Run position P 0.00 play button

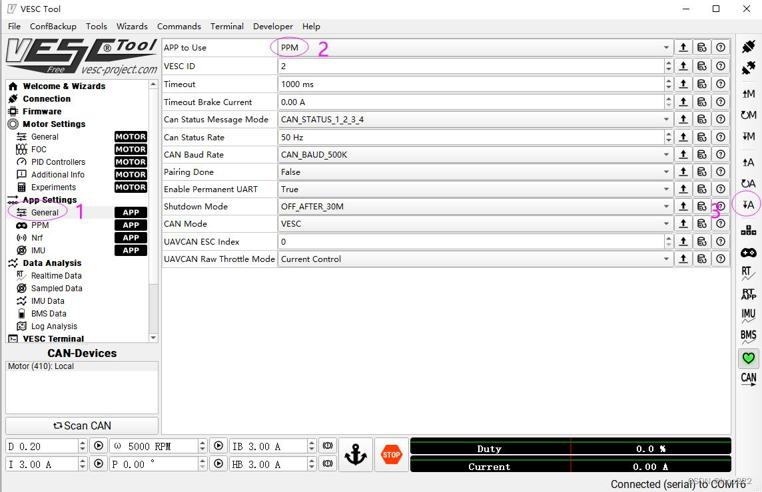pyautogui.click(x=218, y=464)
